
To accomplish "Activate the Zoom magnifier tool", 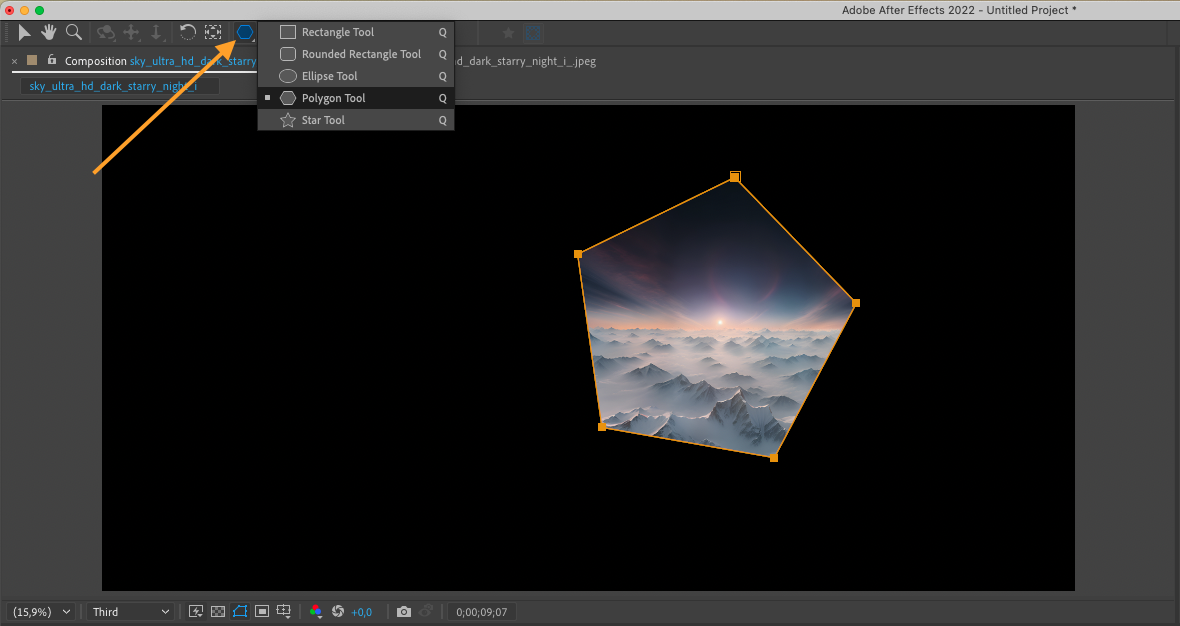I will tap(73, 33).
